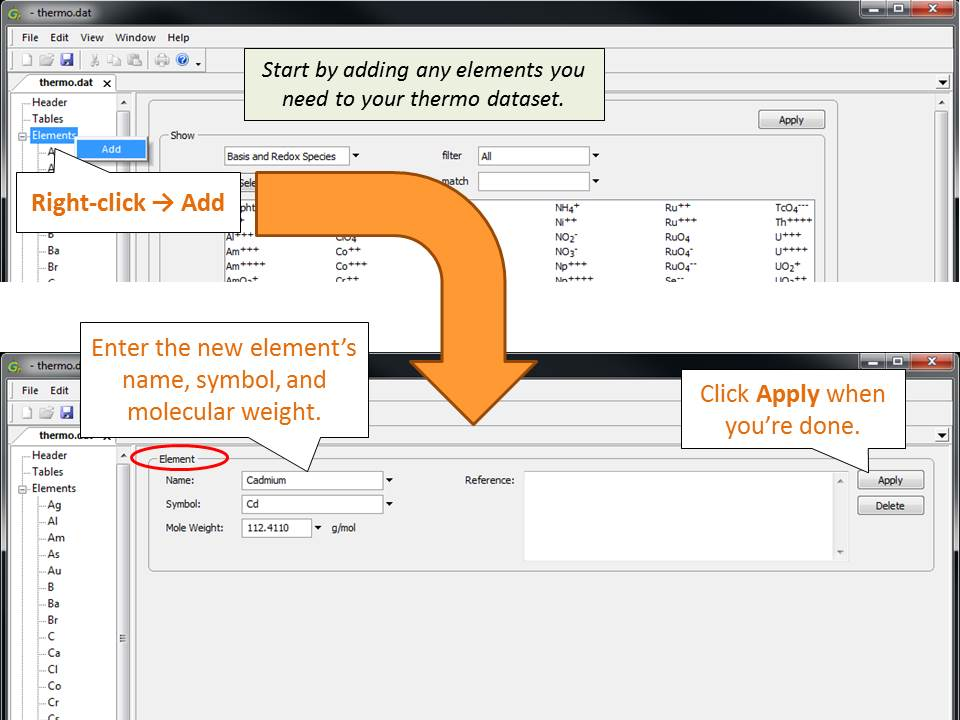Click the Symbol field containing Cd
The width and height of the screenshot is (960, 720).
312,504
